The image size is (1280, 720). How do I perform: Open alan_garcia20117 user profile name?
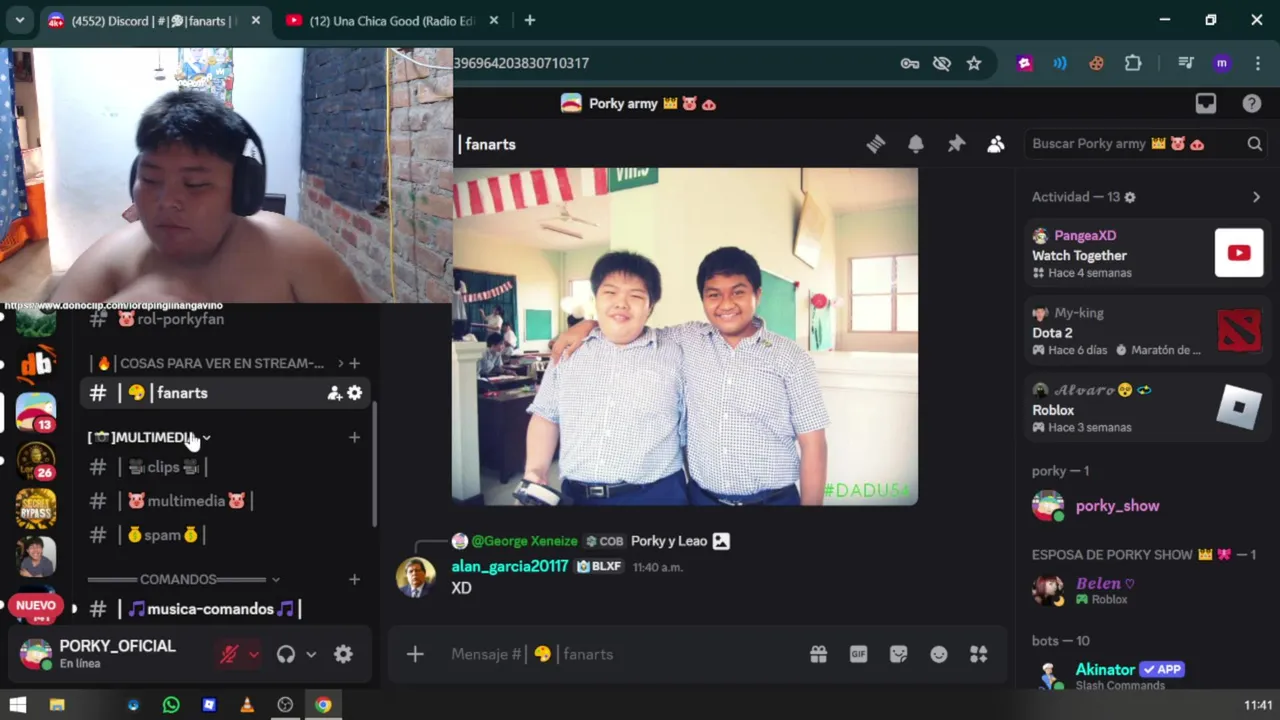[510, 566]
